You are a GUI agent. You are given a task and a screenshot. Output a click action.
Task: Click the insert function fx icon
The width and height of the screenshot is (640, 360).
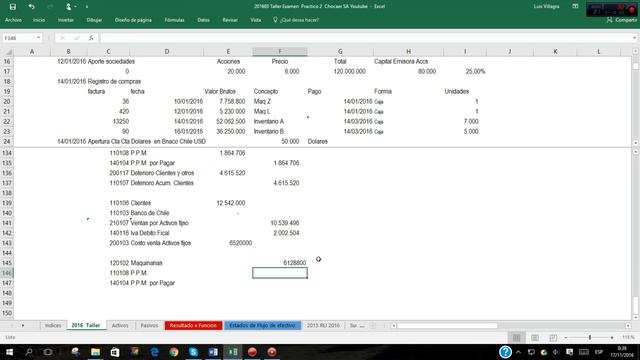click(91, 38)
